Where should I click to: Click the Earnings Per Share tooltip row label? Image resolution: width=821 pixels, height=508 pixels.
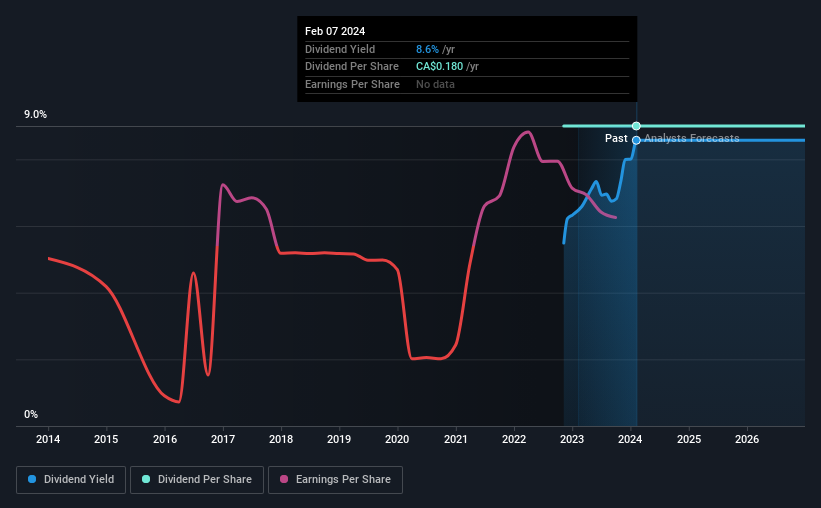(x=352, y=84)
